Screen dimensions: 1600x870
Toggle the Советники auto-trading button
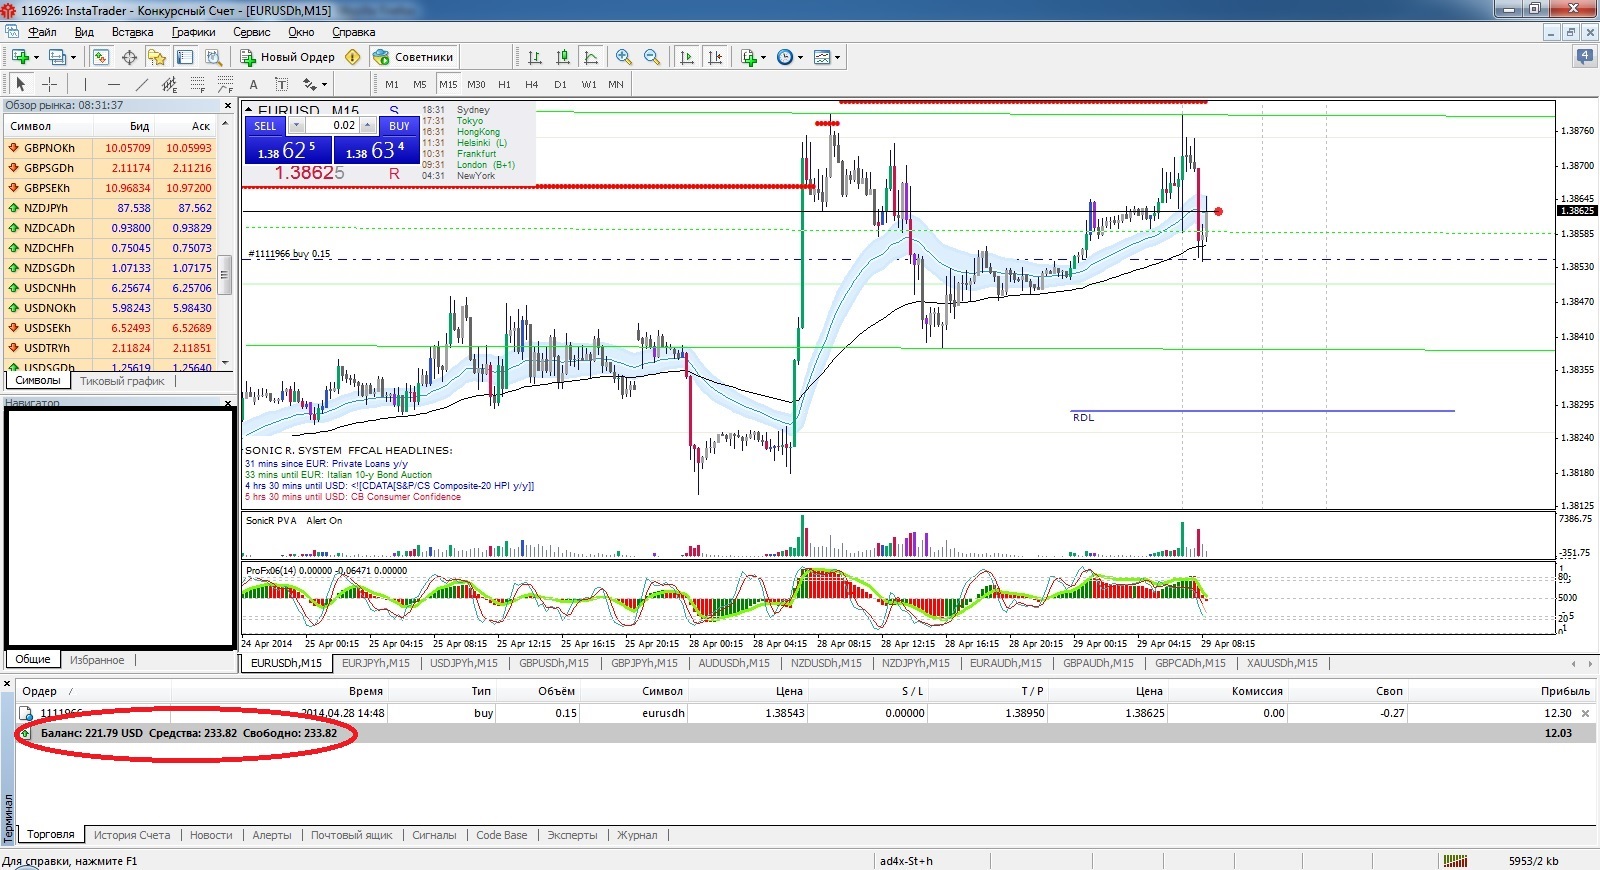pos(414,57)
